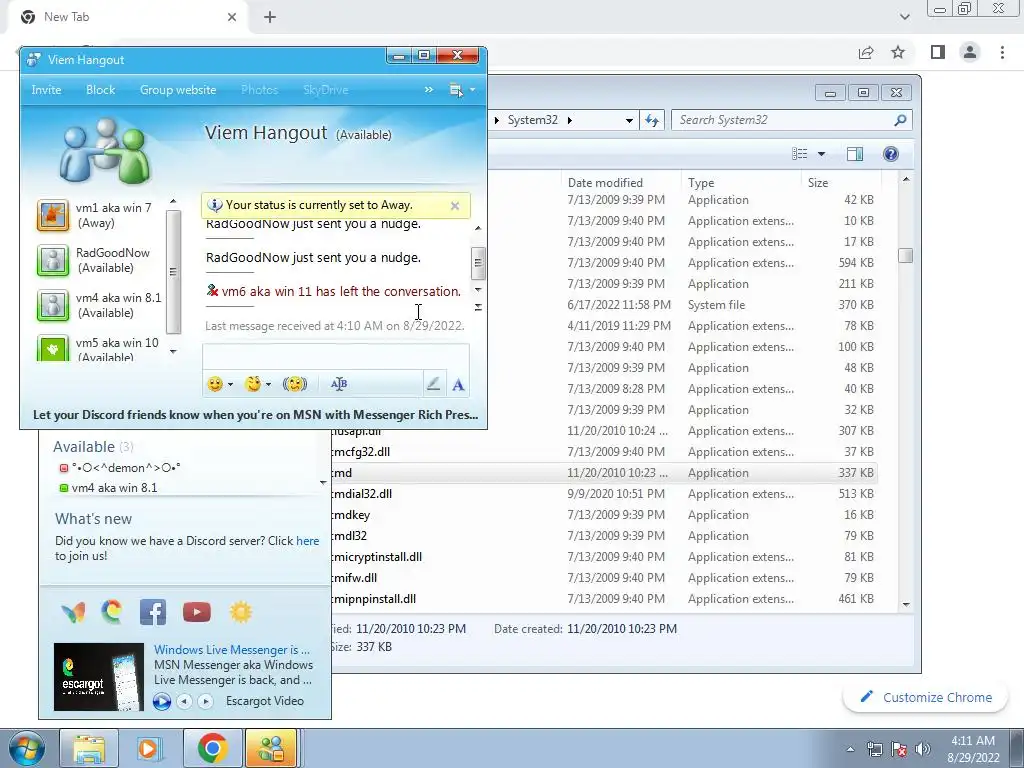1024x768 pixels.
Task: Open Chrome three-dot menu
Action: point(1002,52)
